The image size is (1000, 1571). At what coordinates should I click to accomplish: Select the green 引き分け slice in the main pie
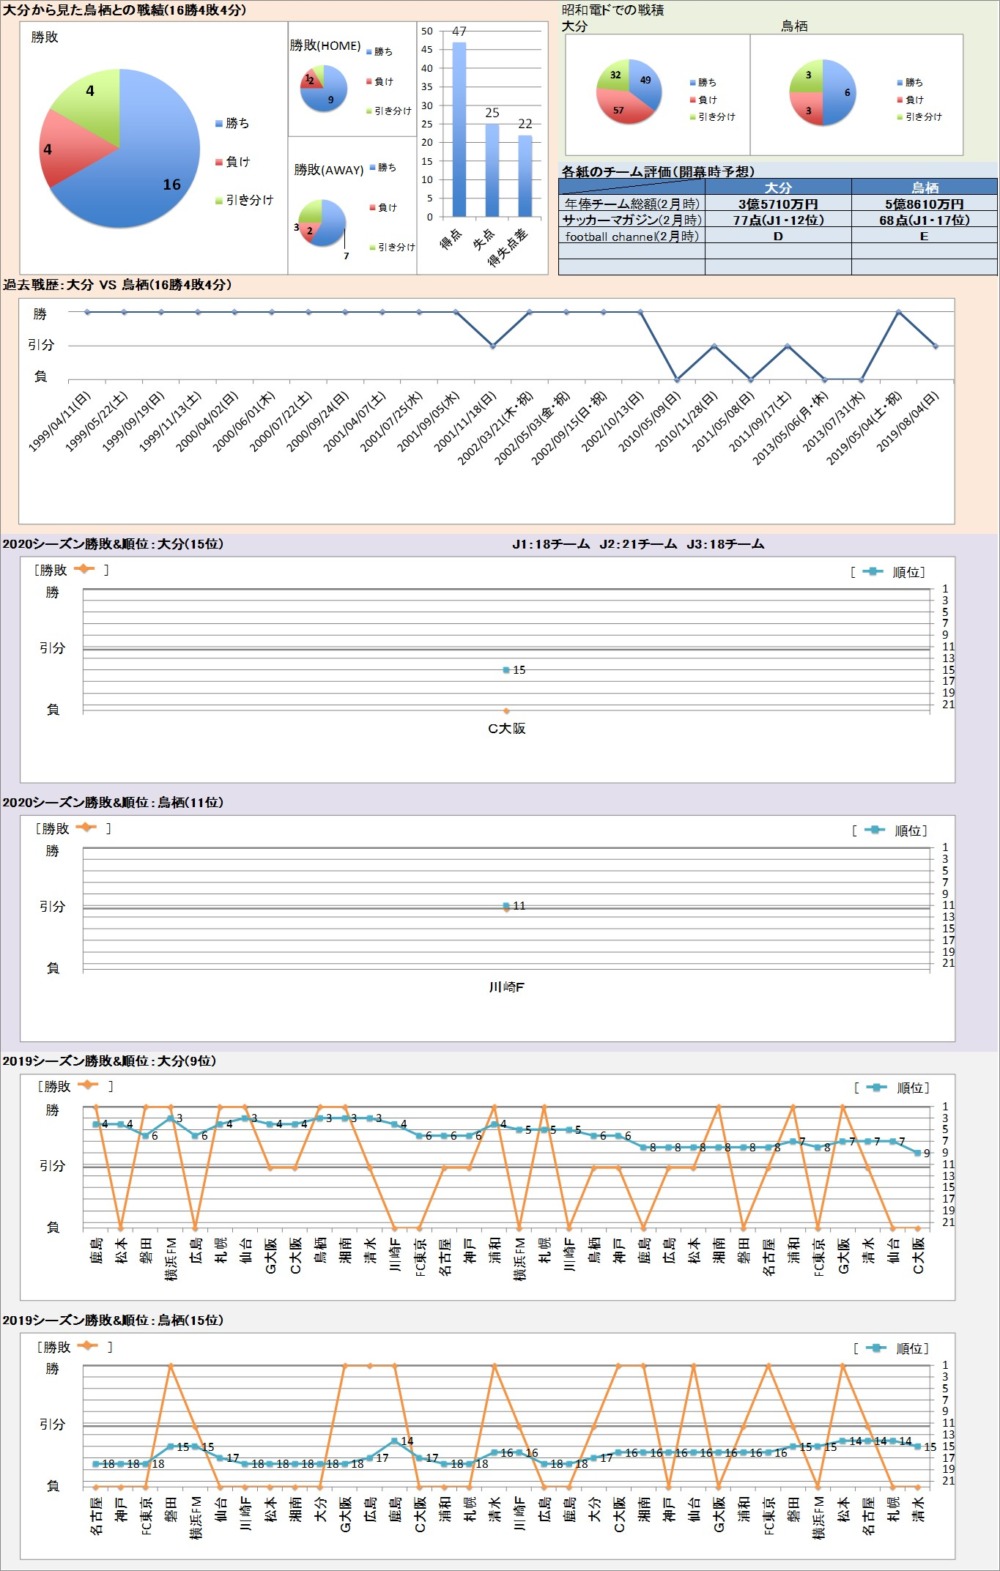tap(90, 100)
